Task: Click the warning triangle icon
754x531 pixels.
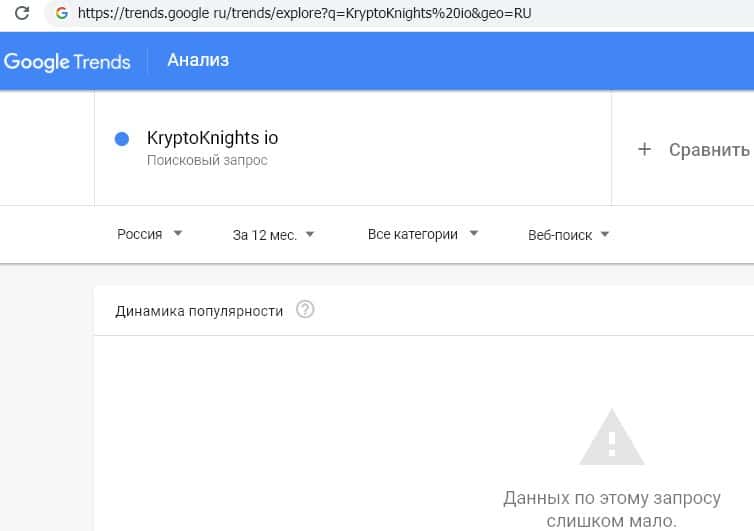Action: (x=612, y=438)
